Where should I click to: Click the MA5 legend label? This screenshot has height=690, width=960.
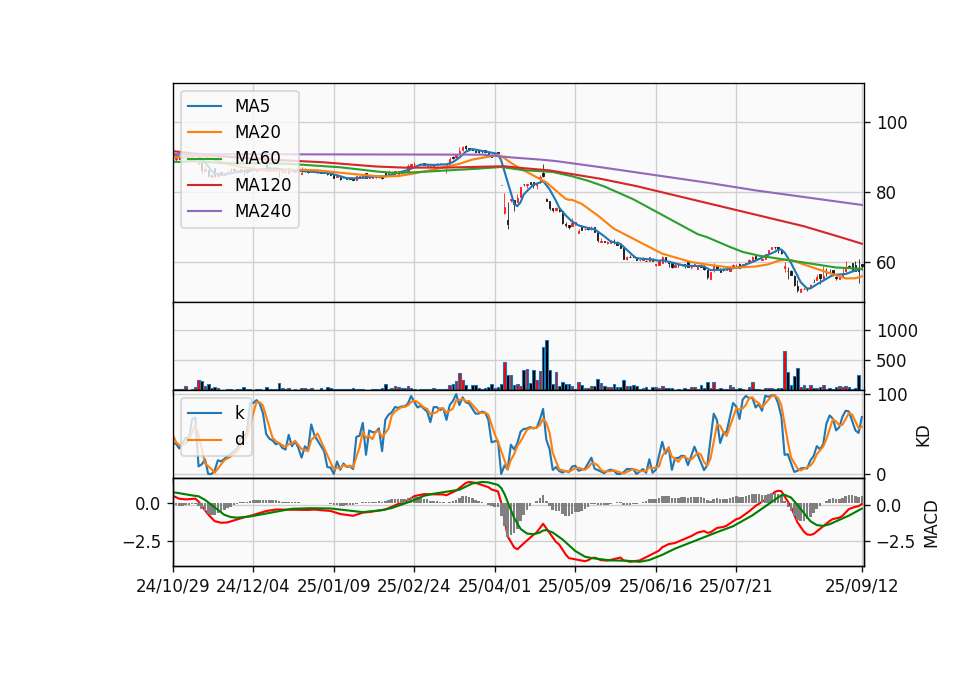click(252, 106)
